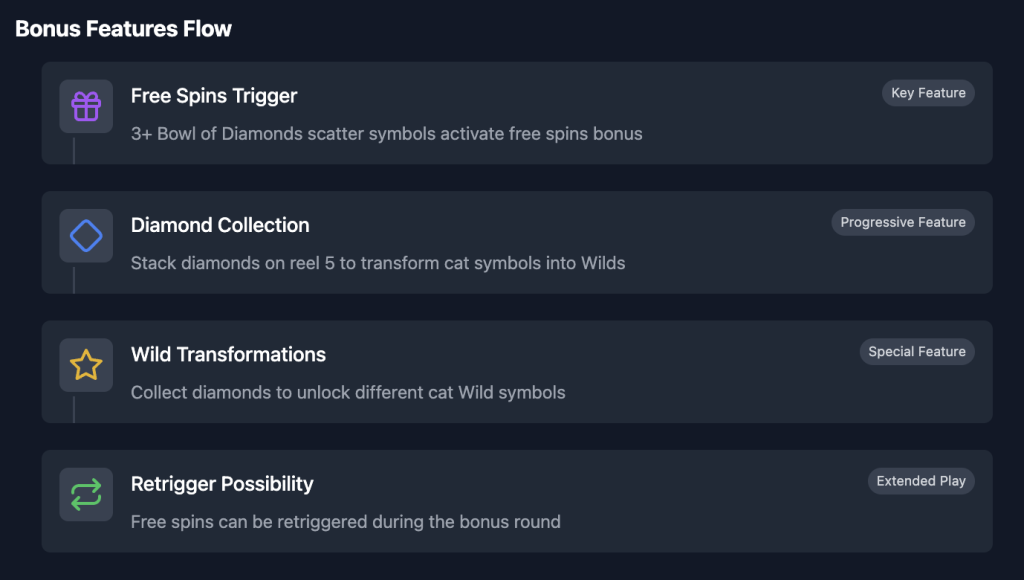Click the connector line below diamond icon
Viewport: 1024px width, 580px height.
[x=74, y=280]
